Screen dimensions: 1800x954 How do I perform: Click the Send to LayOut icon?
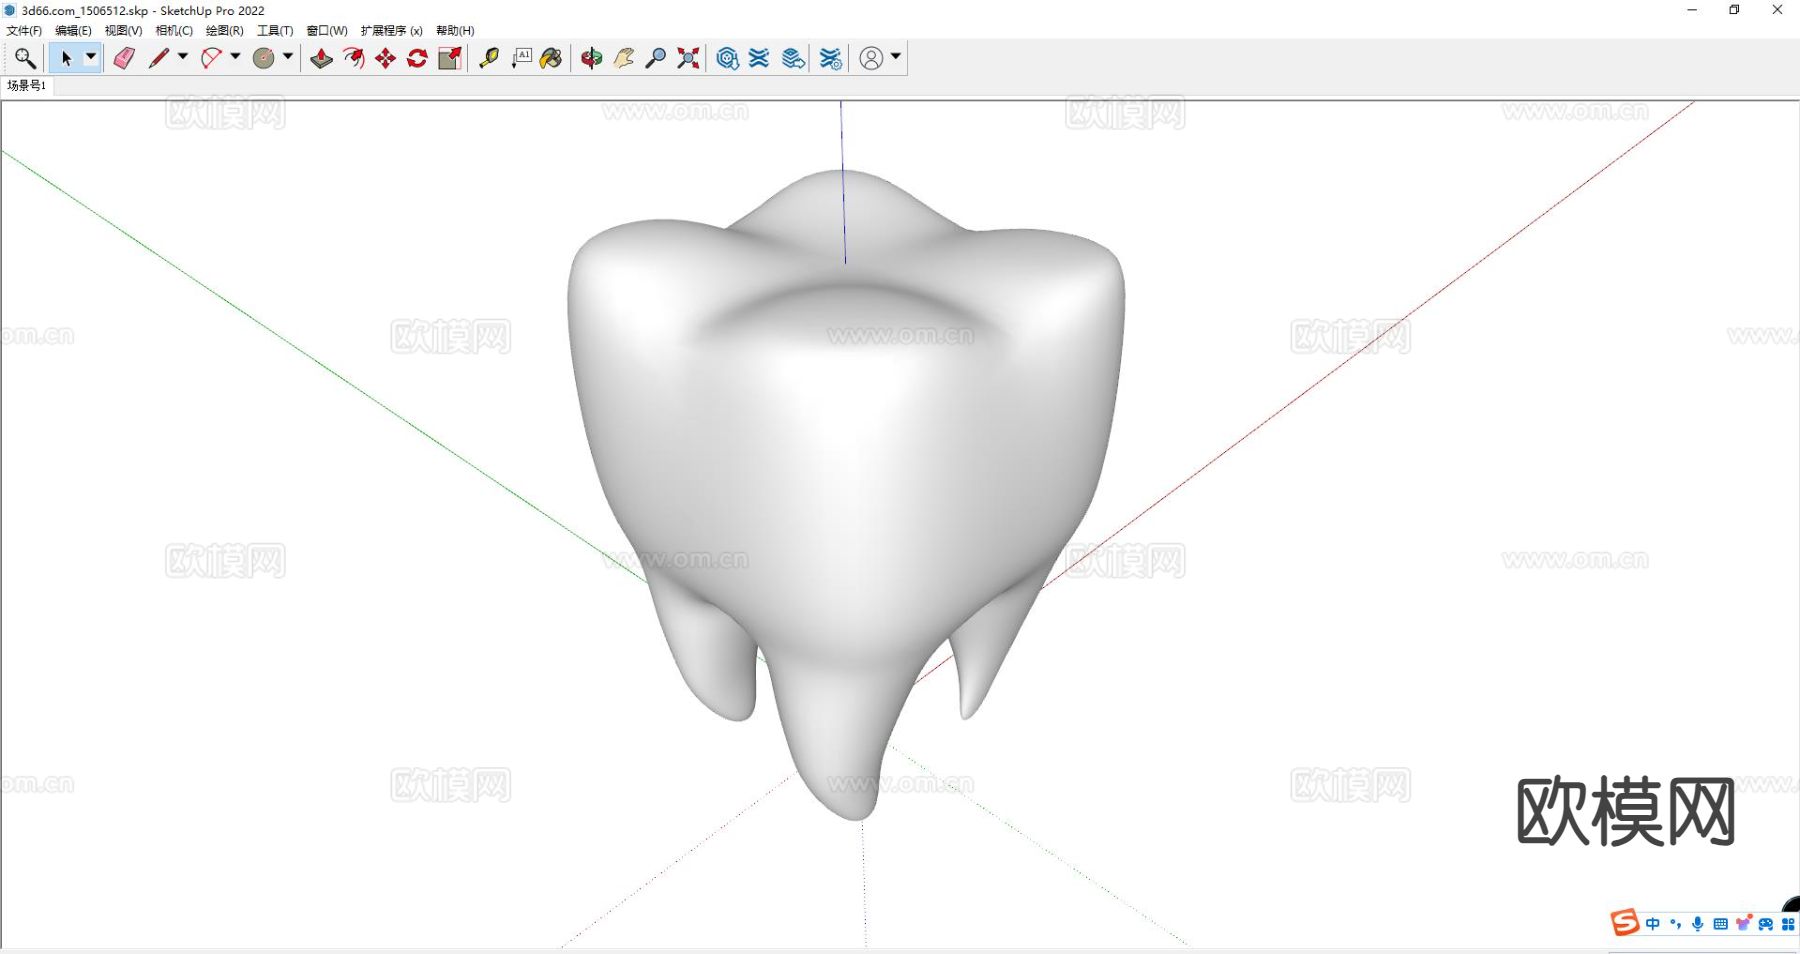(x=793, y=58)
